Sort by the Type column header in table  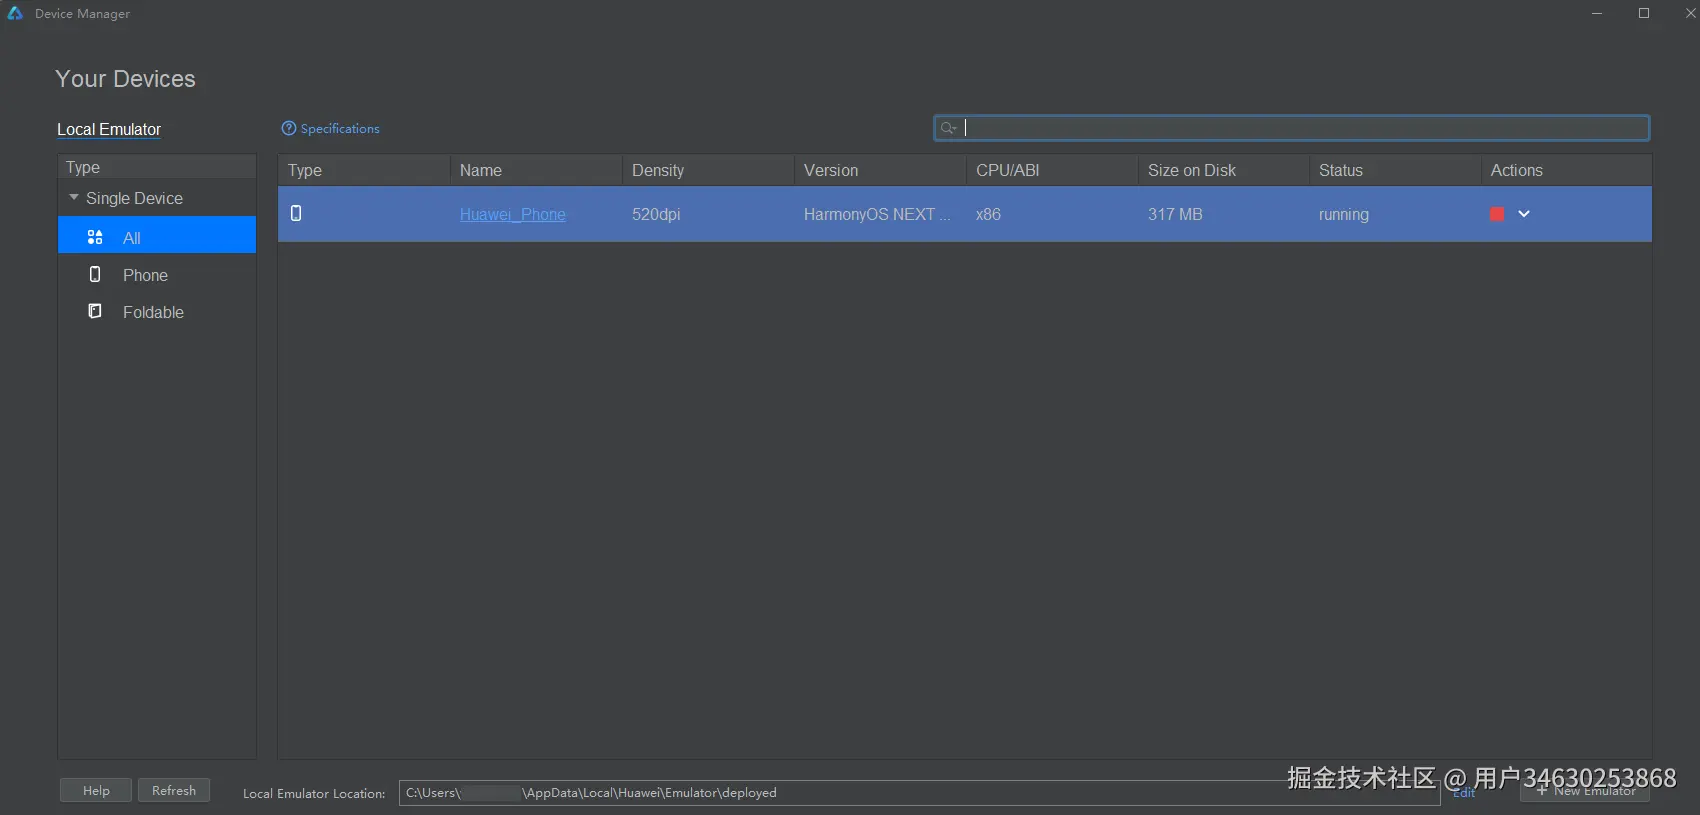[364, 170]
